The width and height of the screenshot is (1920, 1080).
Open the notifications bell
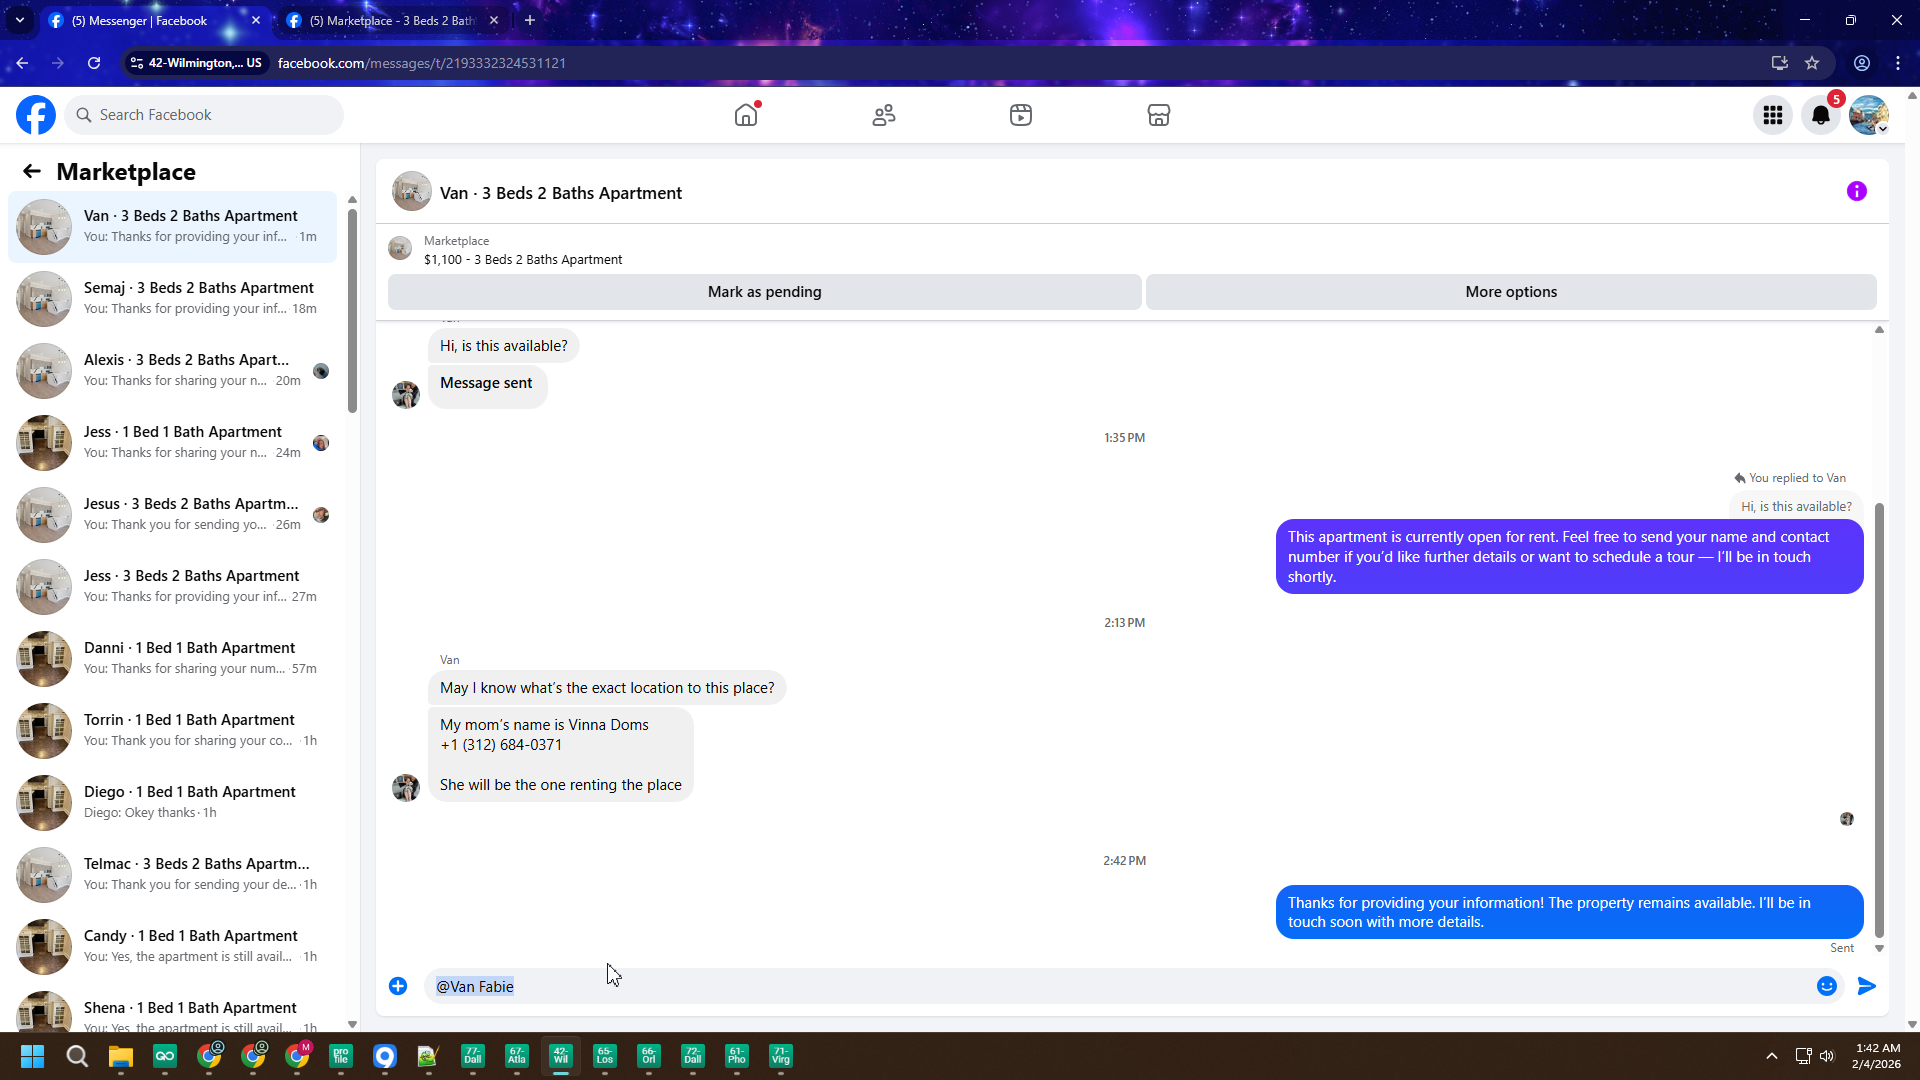coord(1820,115)
